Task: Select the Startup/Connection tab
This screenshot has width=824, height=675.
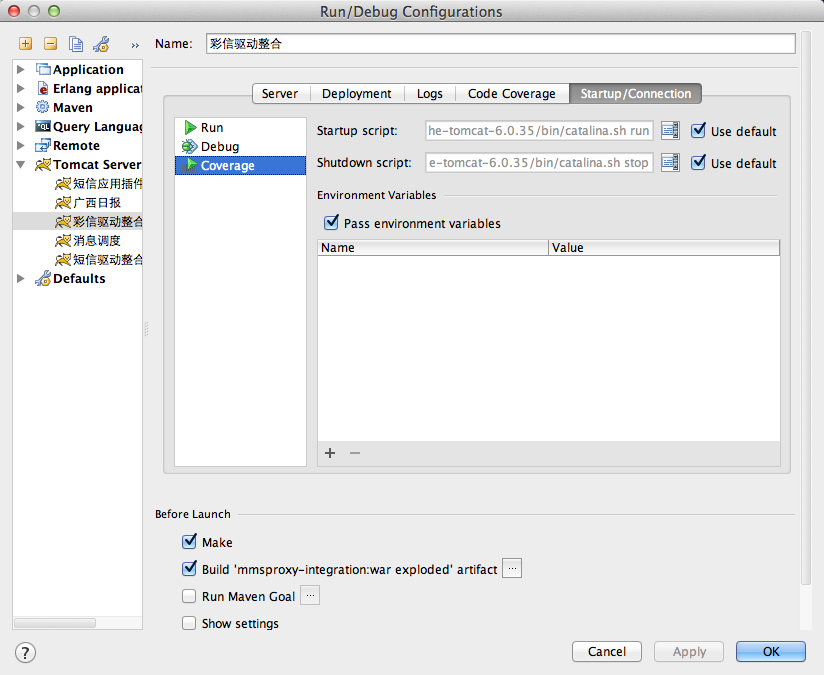Action: (x=635, y=94)
